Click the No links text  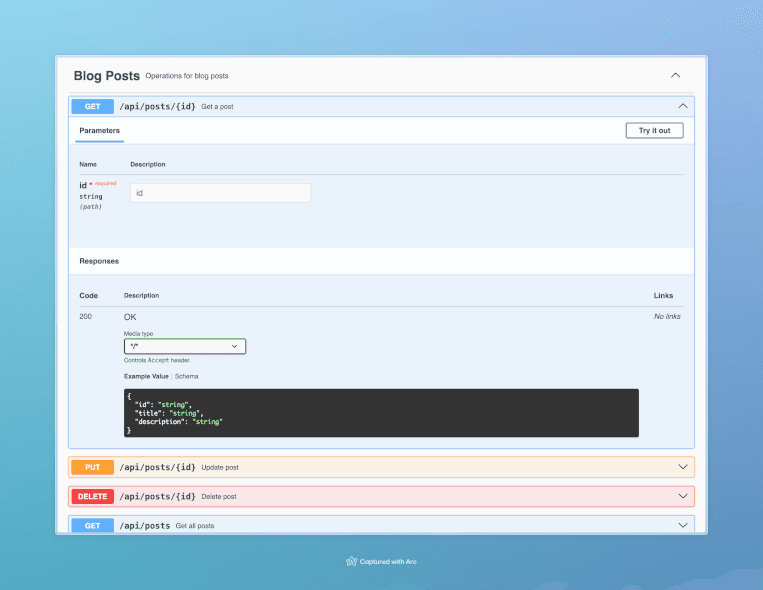[x=667, y=316]
